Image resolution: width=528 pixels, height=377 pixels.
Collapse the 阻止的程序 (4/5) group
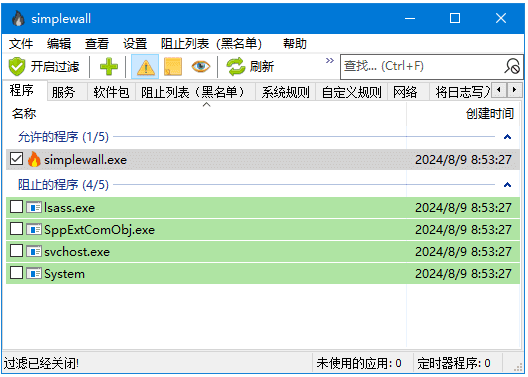[x=507, y=185]
